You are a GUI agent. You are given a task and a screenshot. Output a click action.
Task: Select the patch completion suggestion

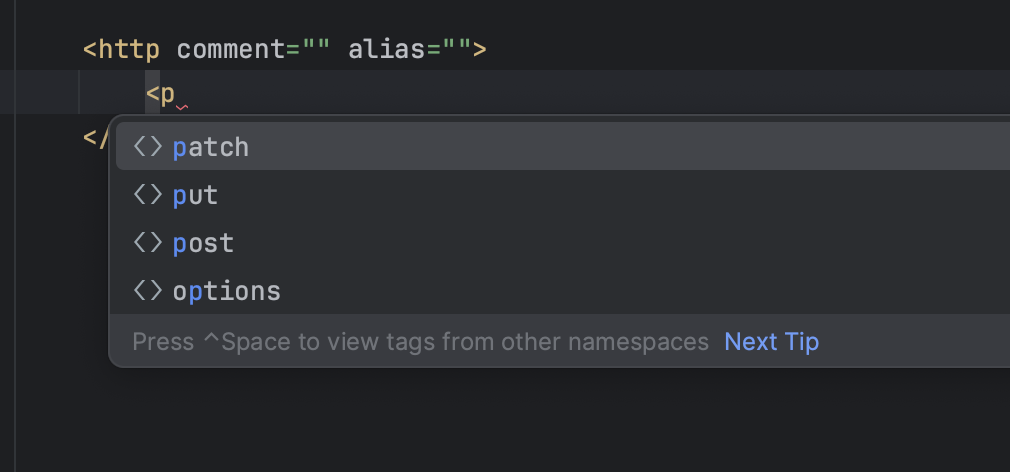click(562, 146)
